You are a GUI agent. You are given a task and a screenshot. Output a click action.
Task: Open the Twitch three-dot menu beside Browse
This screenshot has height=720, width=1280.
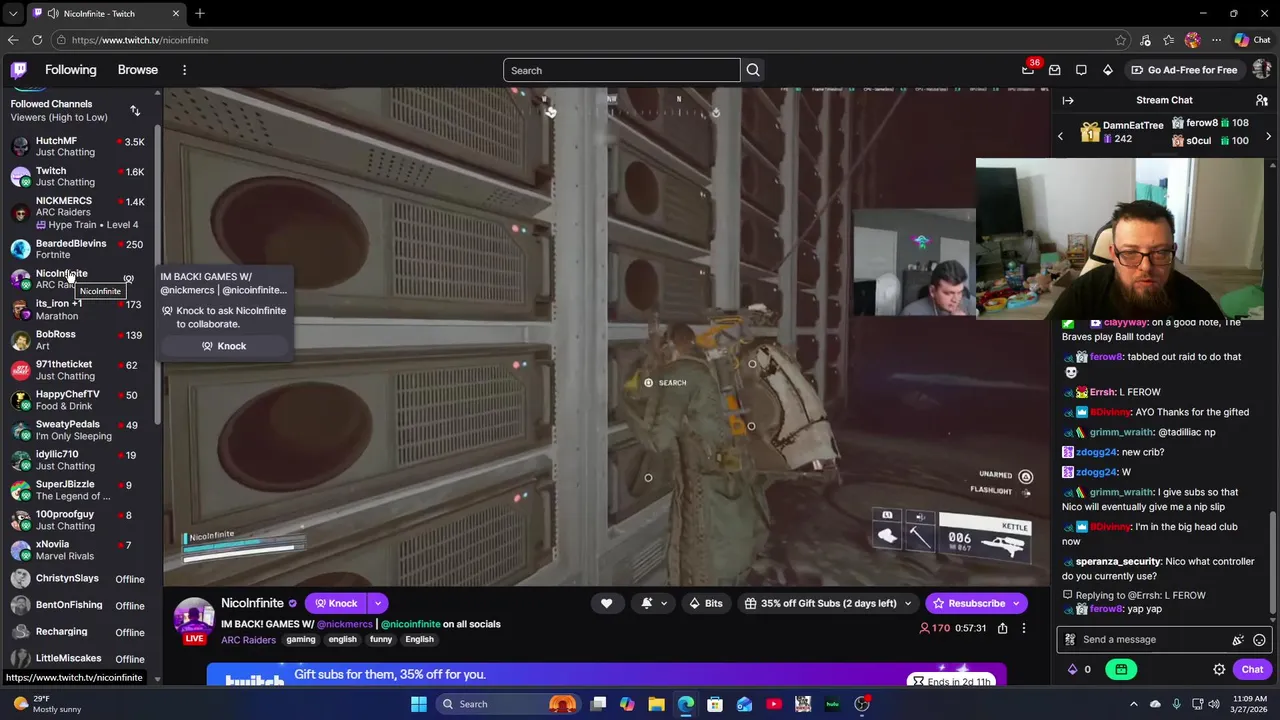pos(184,70)
